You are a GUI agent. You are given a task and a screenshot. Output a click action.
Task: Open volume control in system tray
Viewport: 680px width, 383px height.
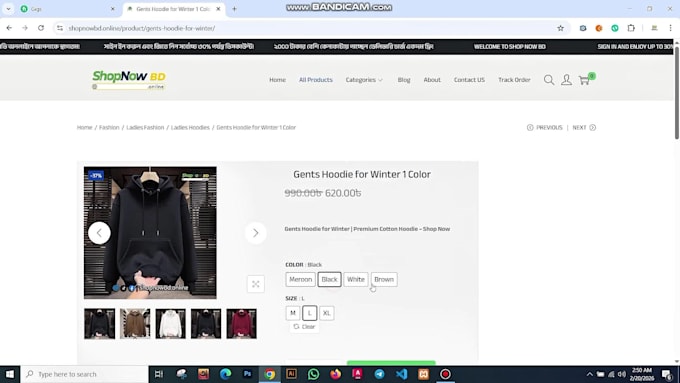click(x=622, y=374)
